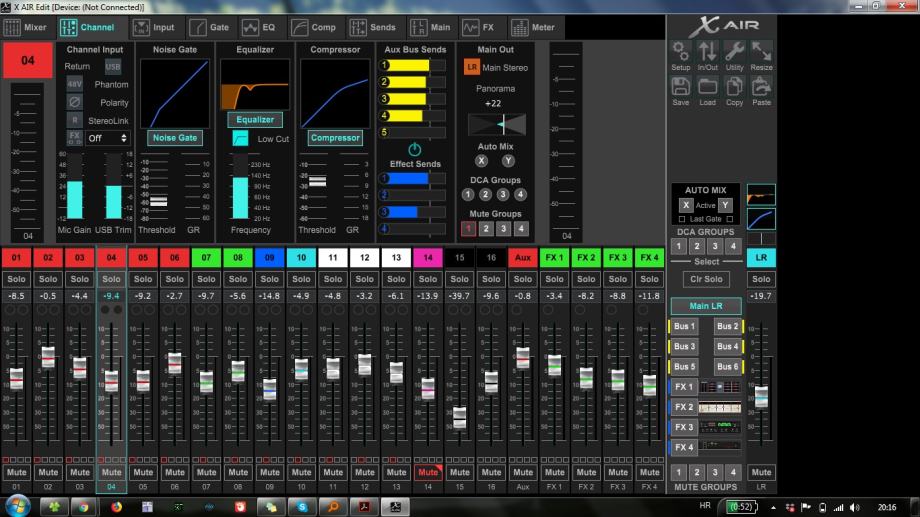Click the Paste icon
Viewport: 920px width, 517px height.
(x=761, y=88)
